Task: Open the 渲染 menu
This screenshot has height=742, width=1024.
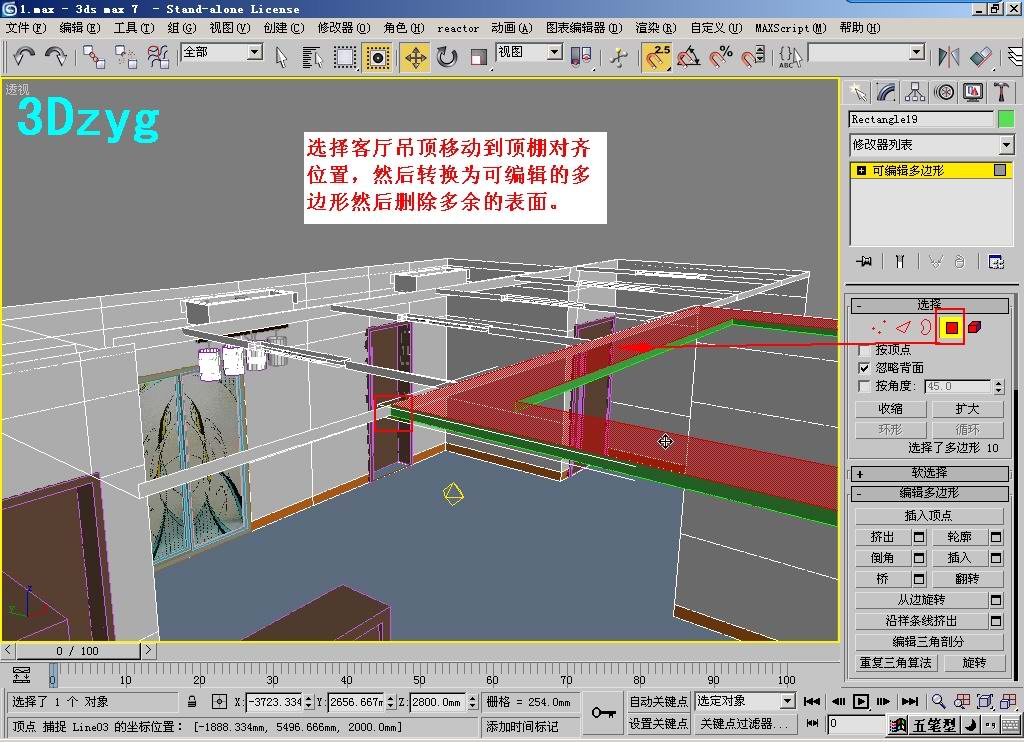Action: (x=655, y=28)
